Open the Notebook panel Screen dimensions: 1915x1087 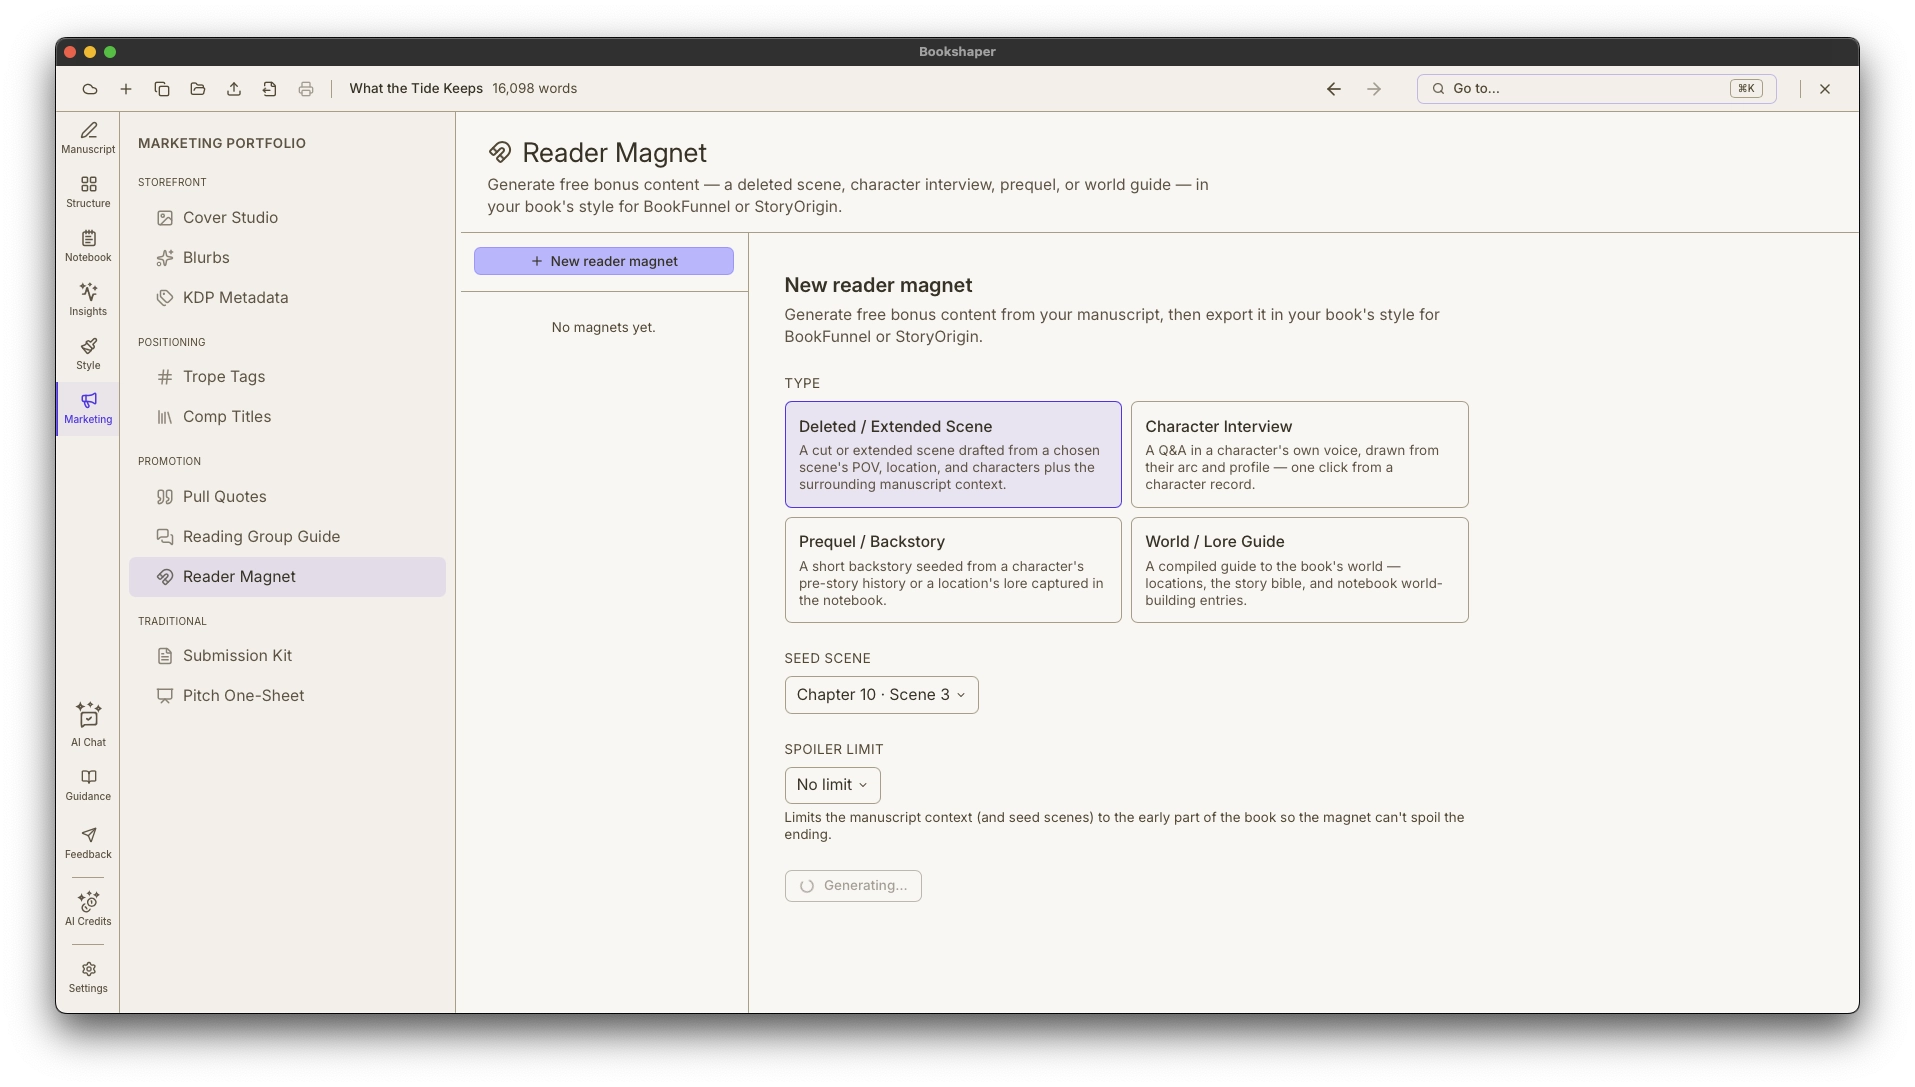click(88, 246)
